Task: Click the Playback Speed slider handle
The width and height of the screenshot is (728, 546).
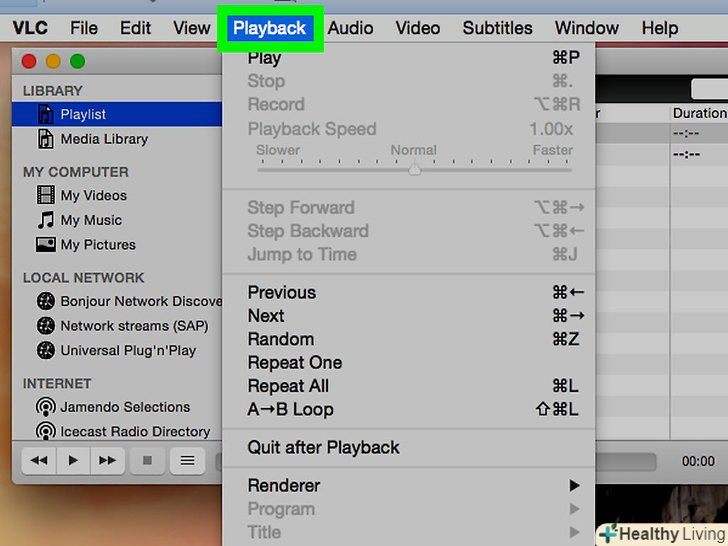Action: [x=415, y=169]
